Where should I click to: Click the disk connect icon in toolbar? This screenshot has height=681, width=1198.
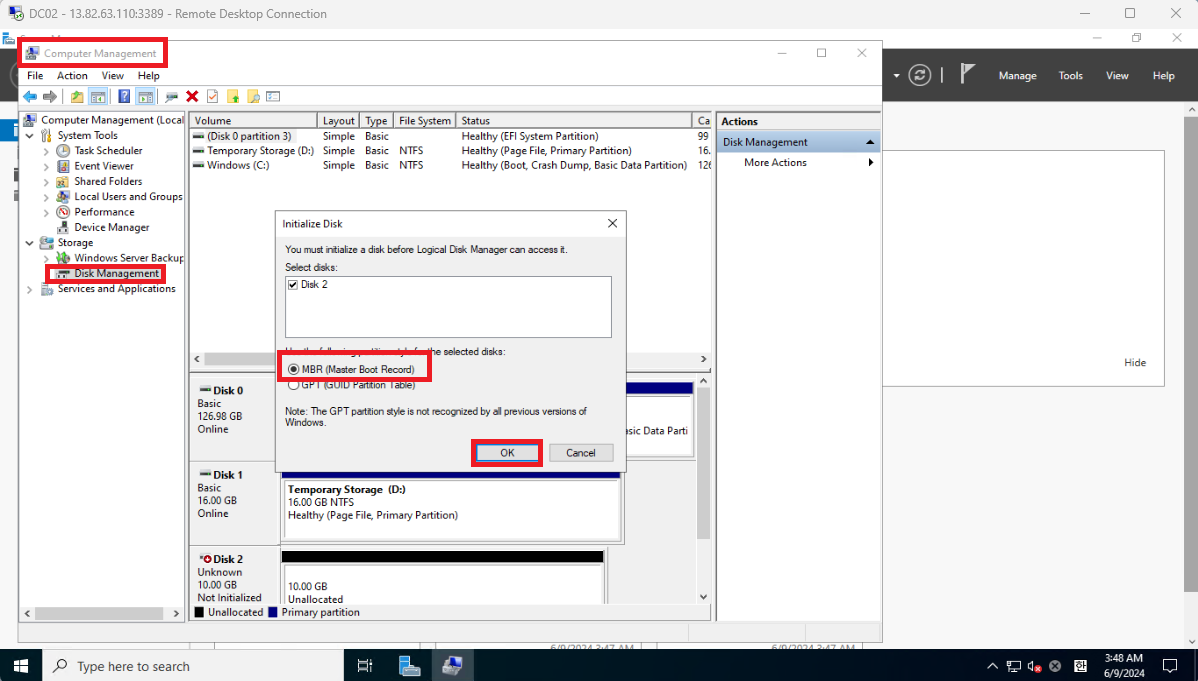coord(172,96)
